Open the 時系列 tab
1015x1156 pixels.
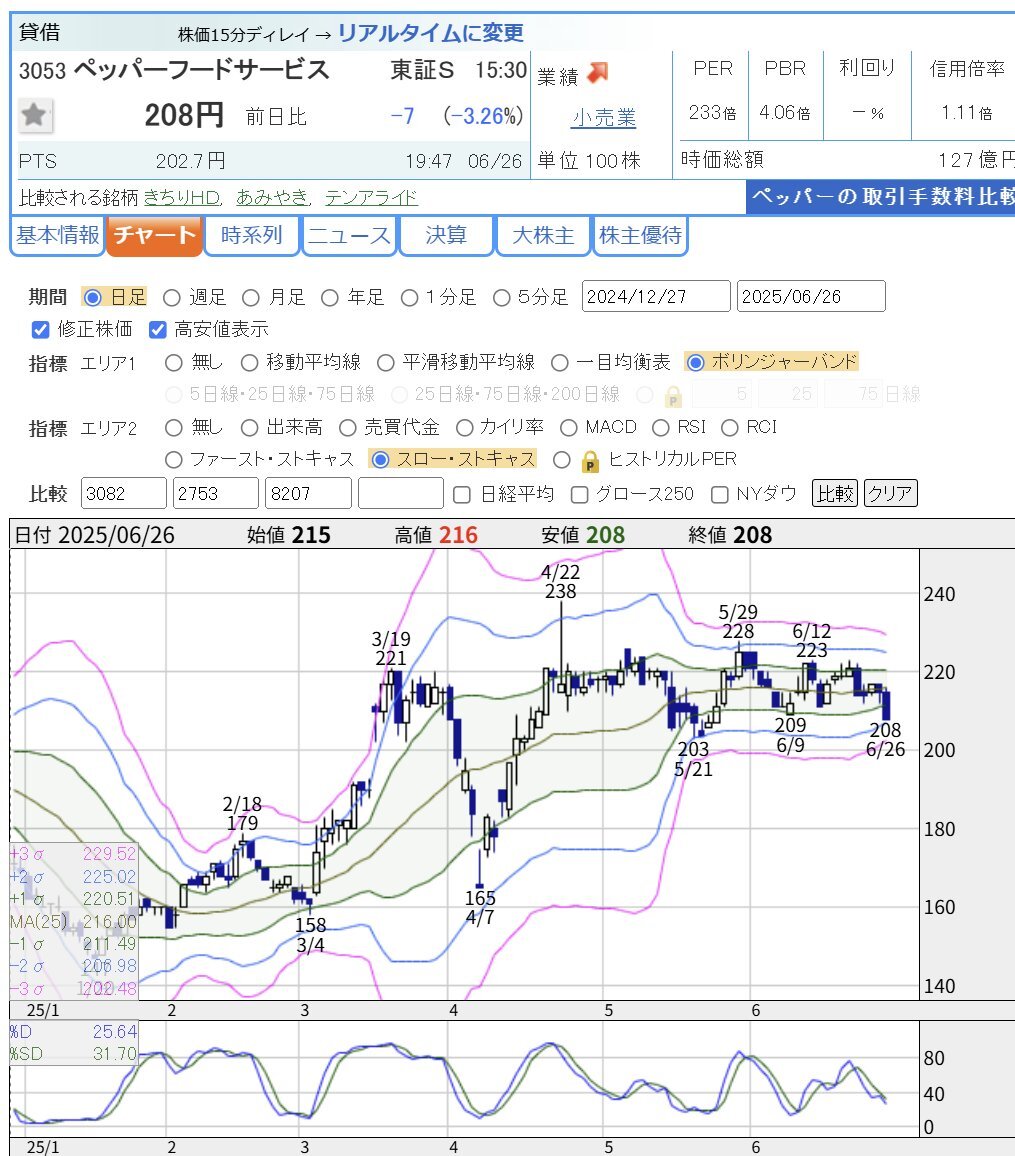click(251, 236)
